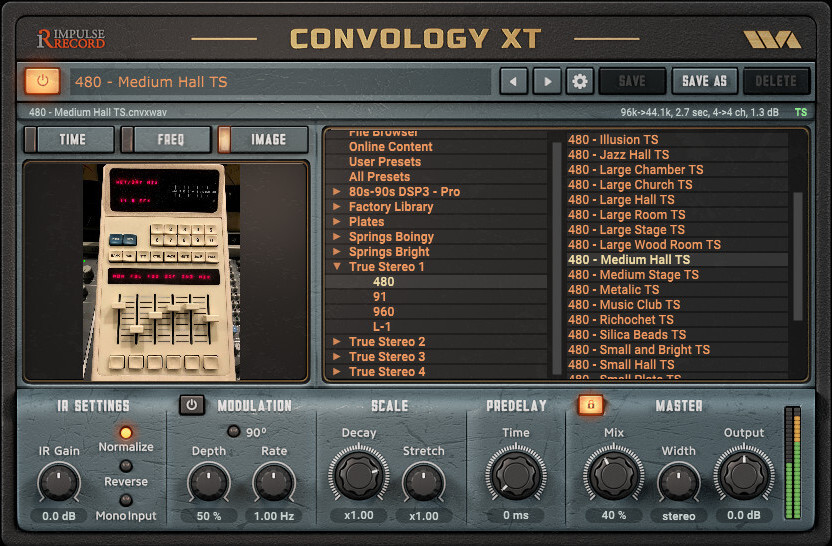Screen dimensions: 832x546
Task: Toggle the Normalize LED switch
Action: pyautogui.click(x=126, y=433)
